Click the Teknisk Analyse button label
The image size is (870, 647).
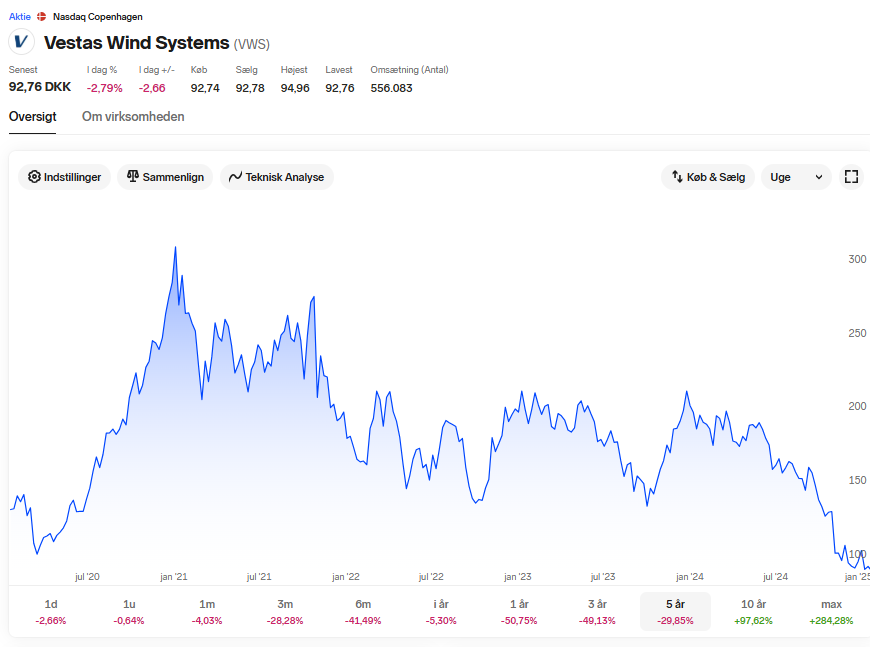(x=285, y=177)
